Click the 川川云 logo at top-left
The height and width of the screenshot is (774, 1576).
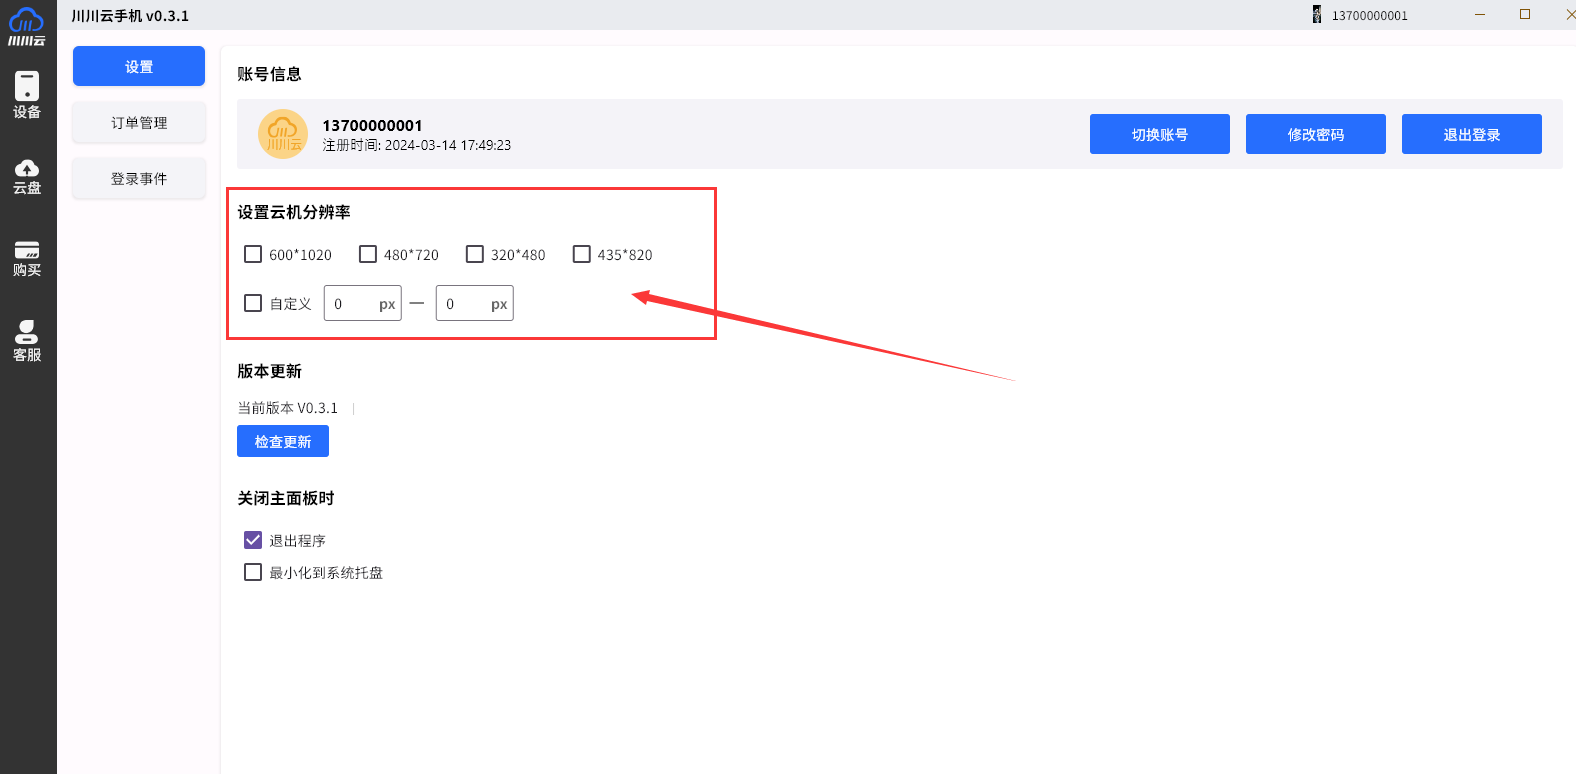tap(27, 25)
